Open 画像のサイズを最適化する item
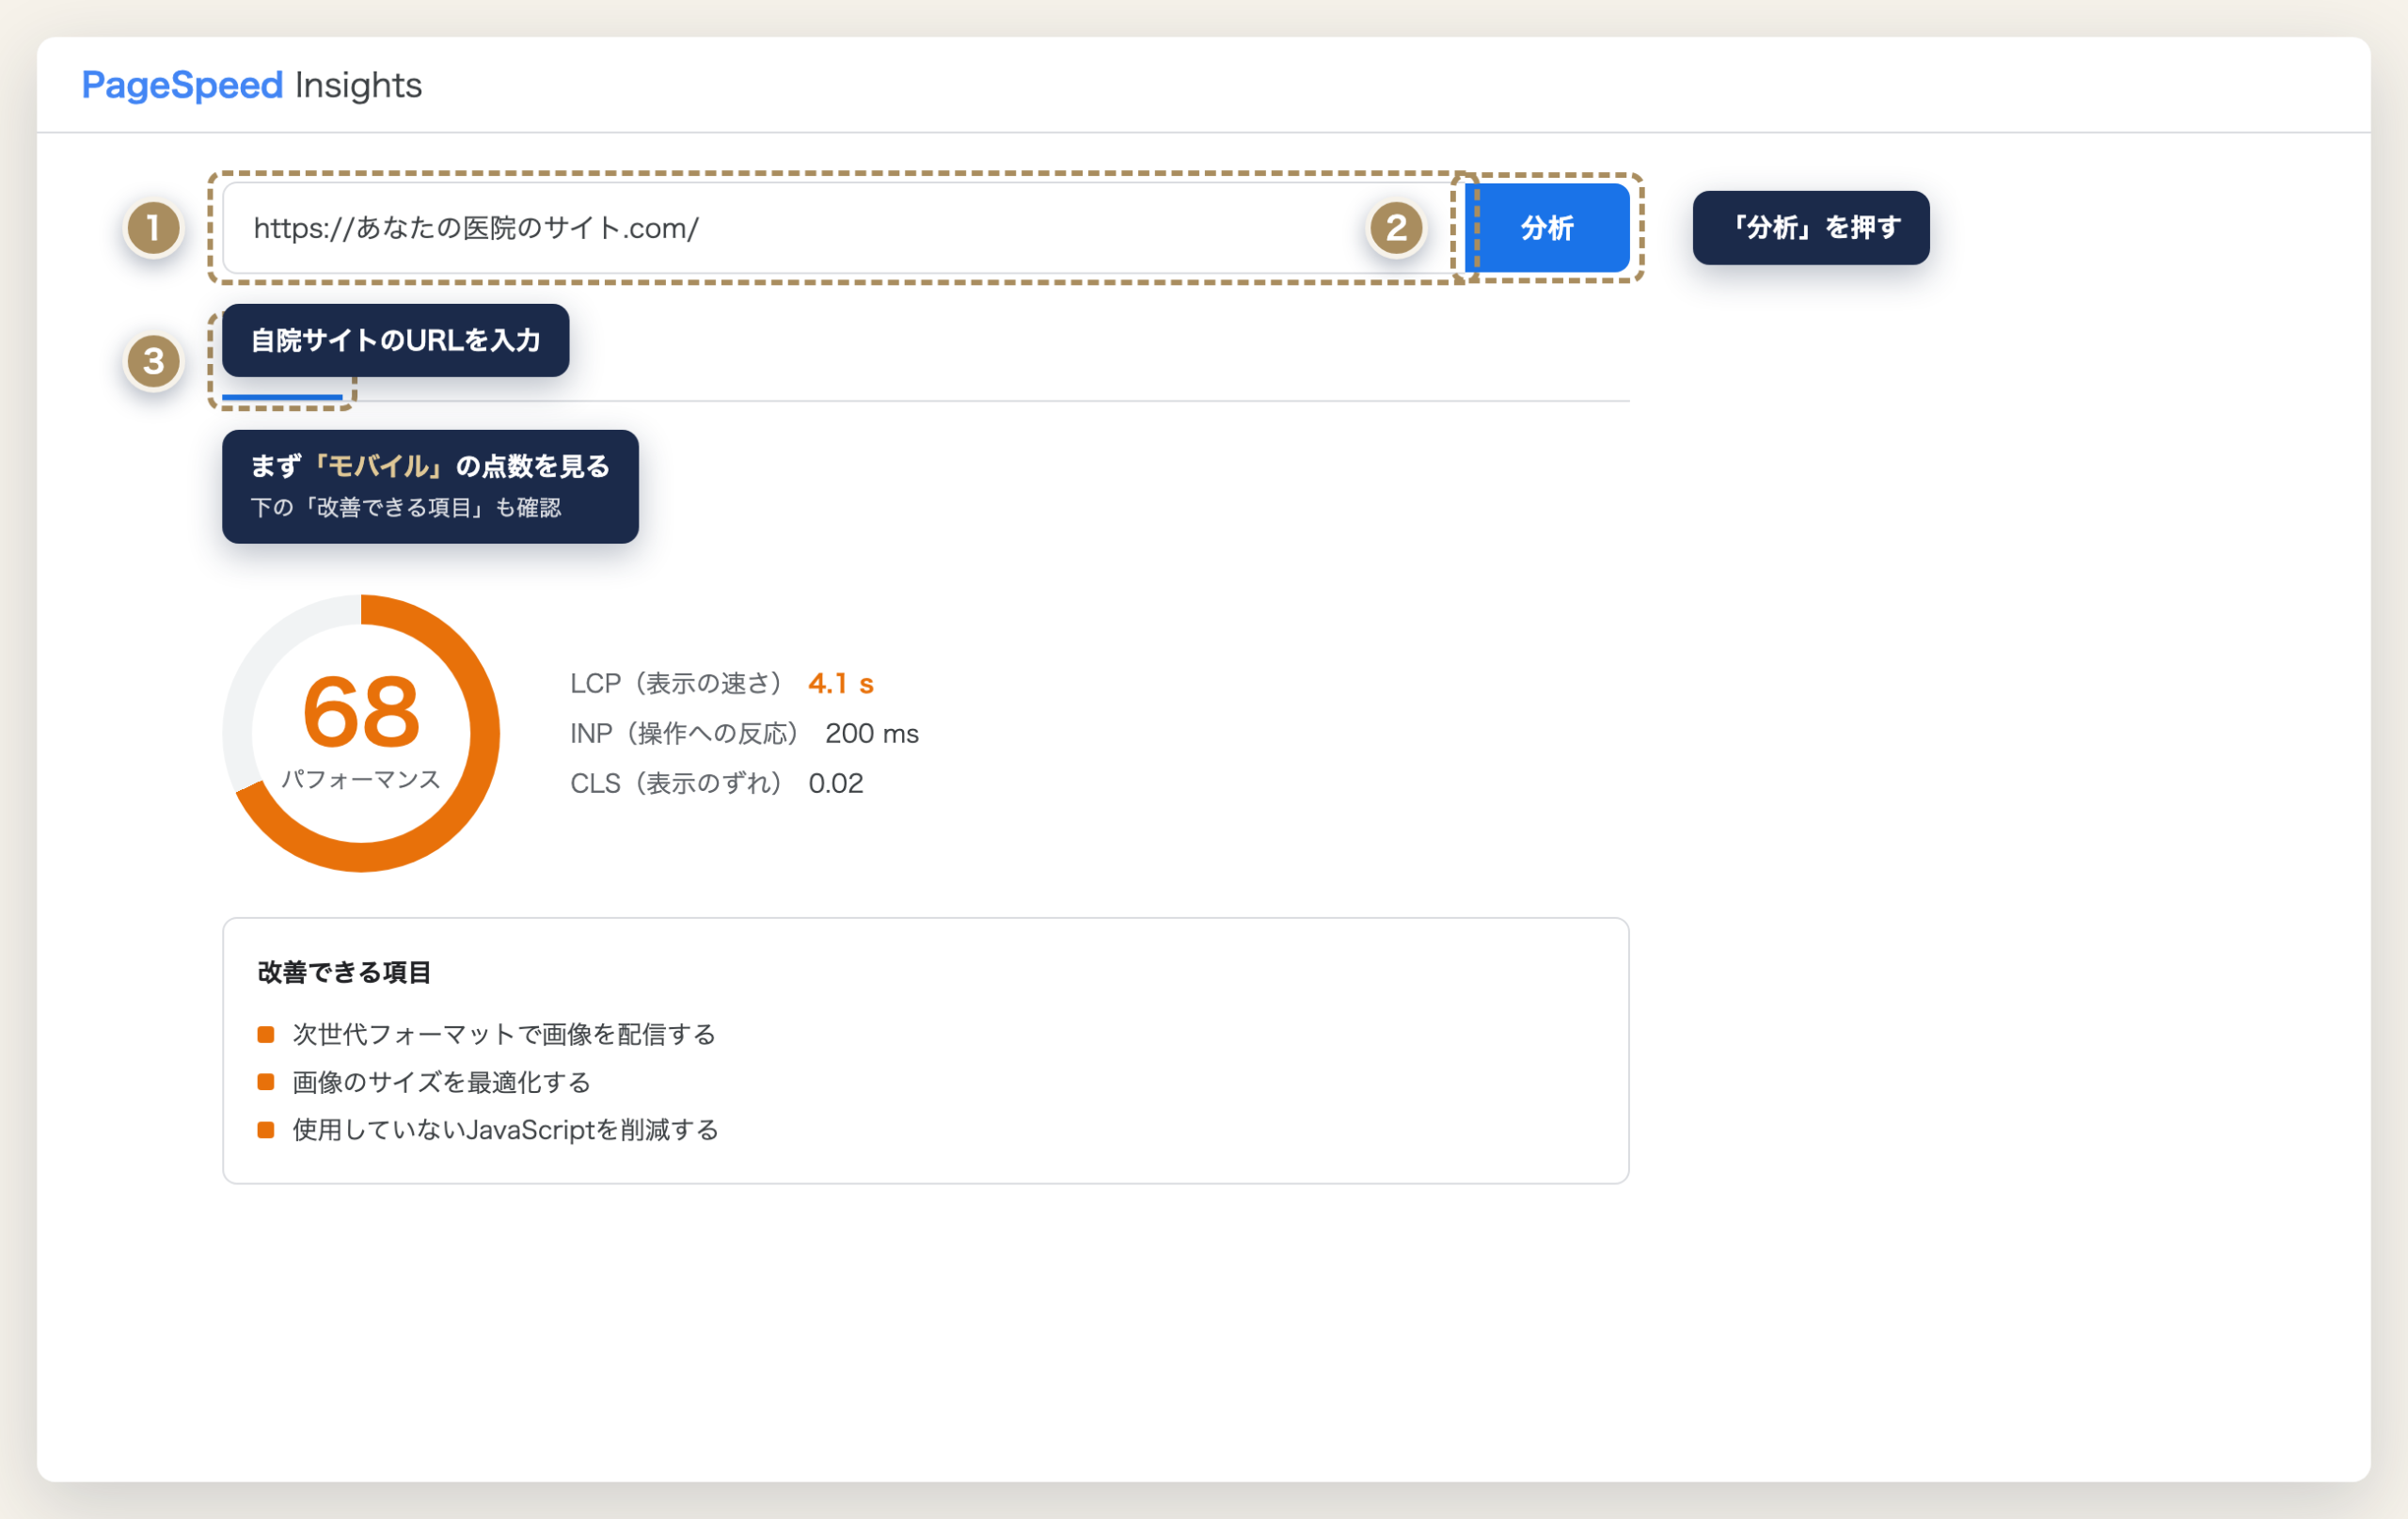The image size is (2408, 1519). (424, 1082)
